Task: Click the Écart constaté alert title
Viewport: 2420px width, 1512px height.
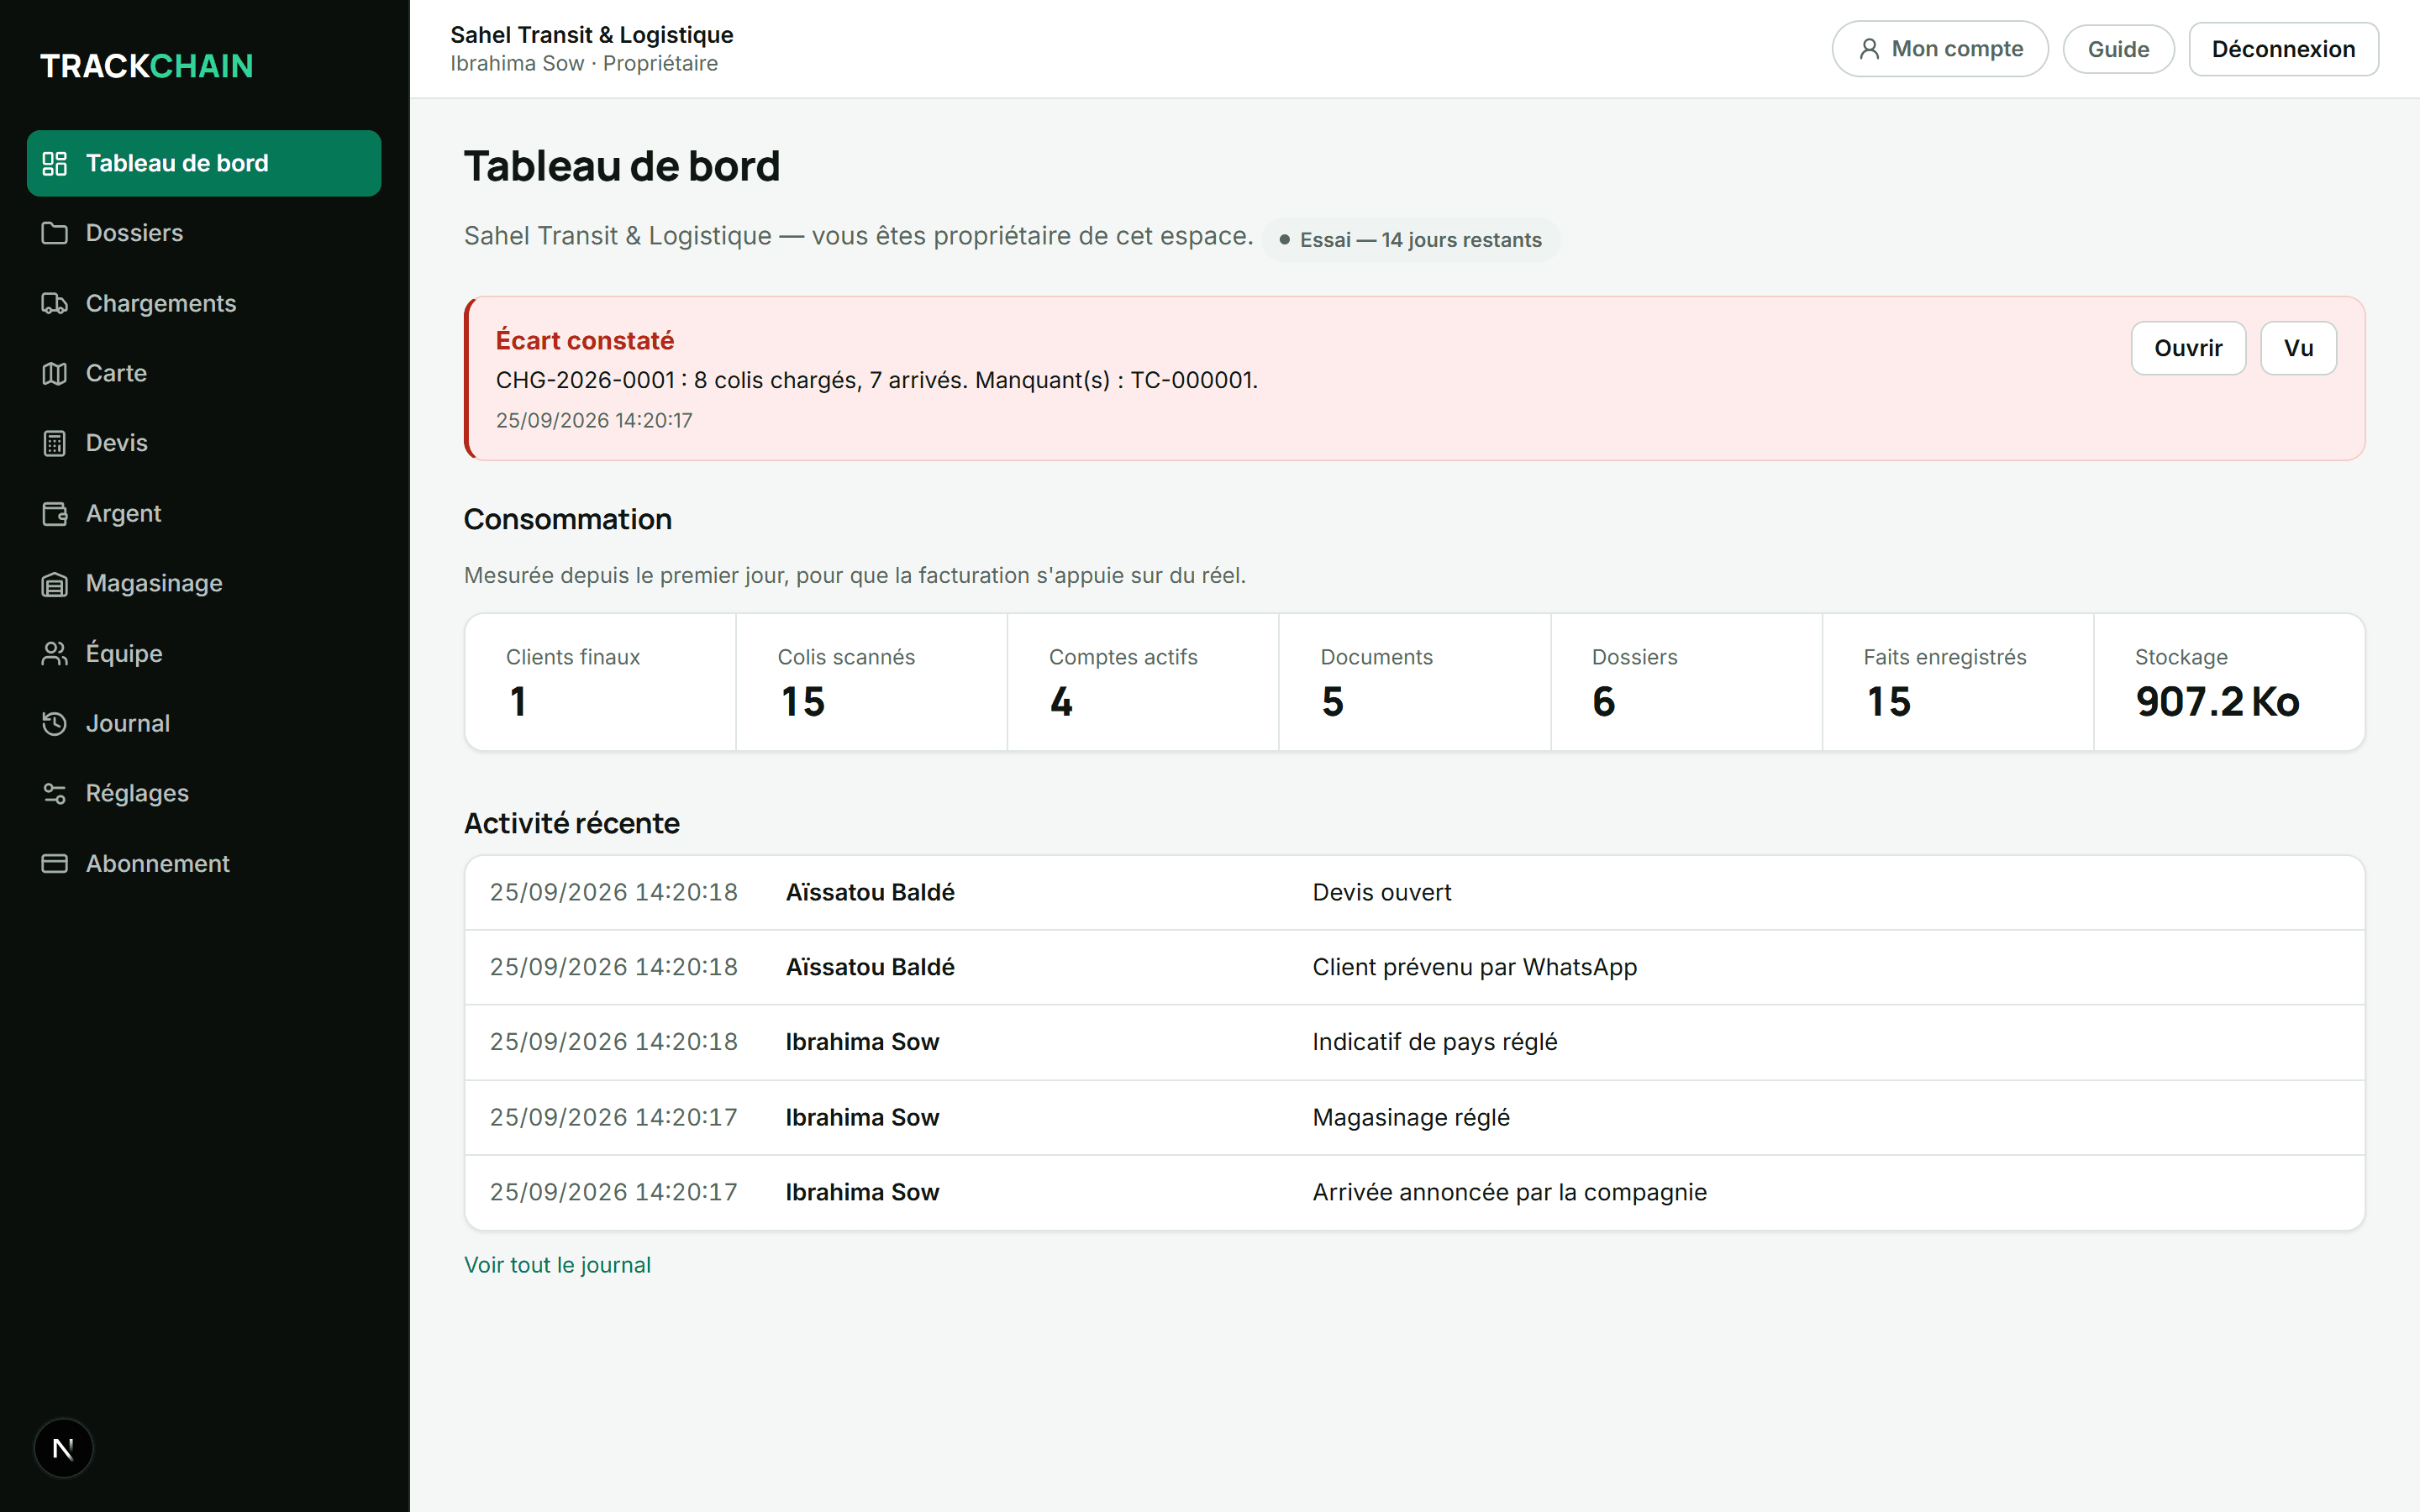Action: [585, 341]
